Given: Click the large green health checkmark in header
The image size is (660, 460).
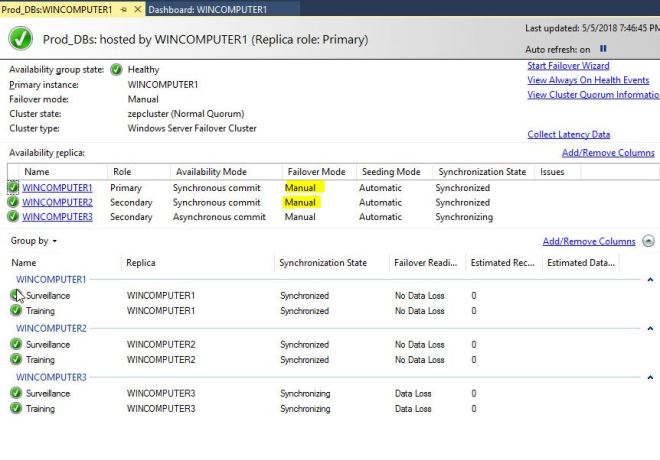Looking at the screenshot, I should (20, 39).
